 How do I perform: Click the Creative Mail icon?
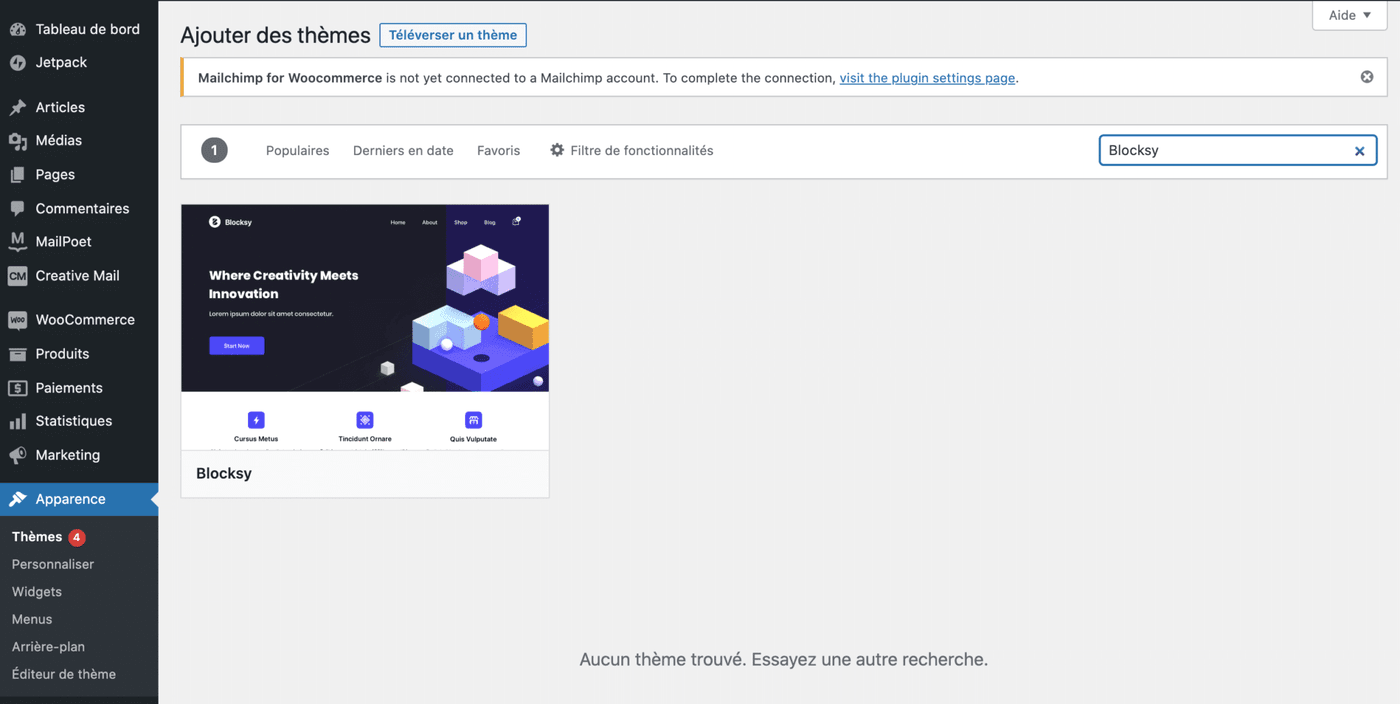17,276
